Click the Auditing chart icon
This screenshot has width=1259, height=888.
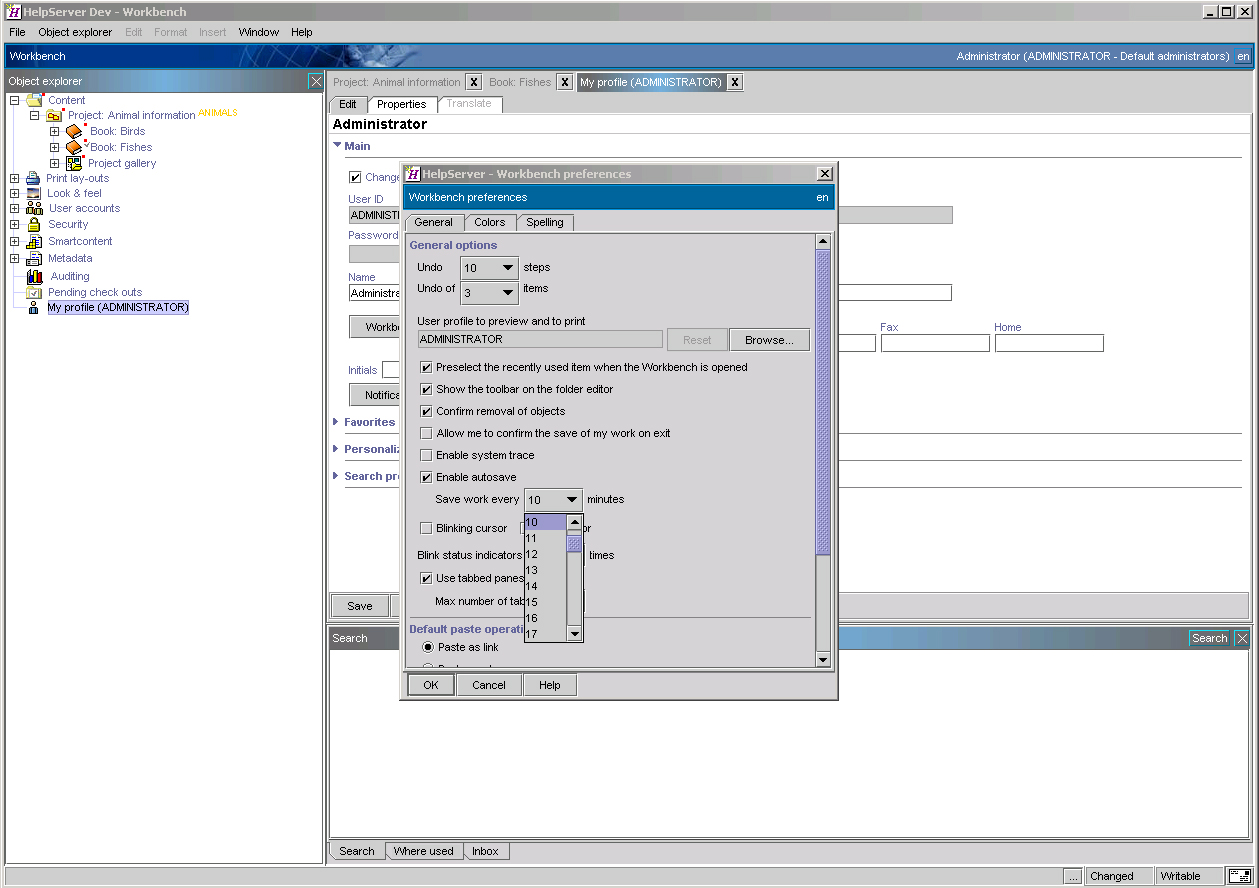(x=35, y=276)
